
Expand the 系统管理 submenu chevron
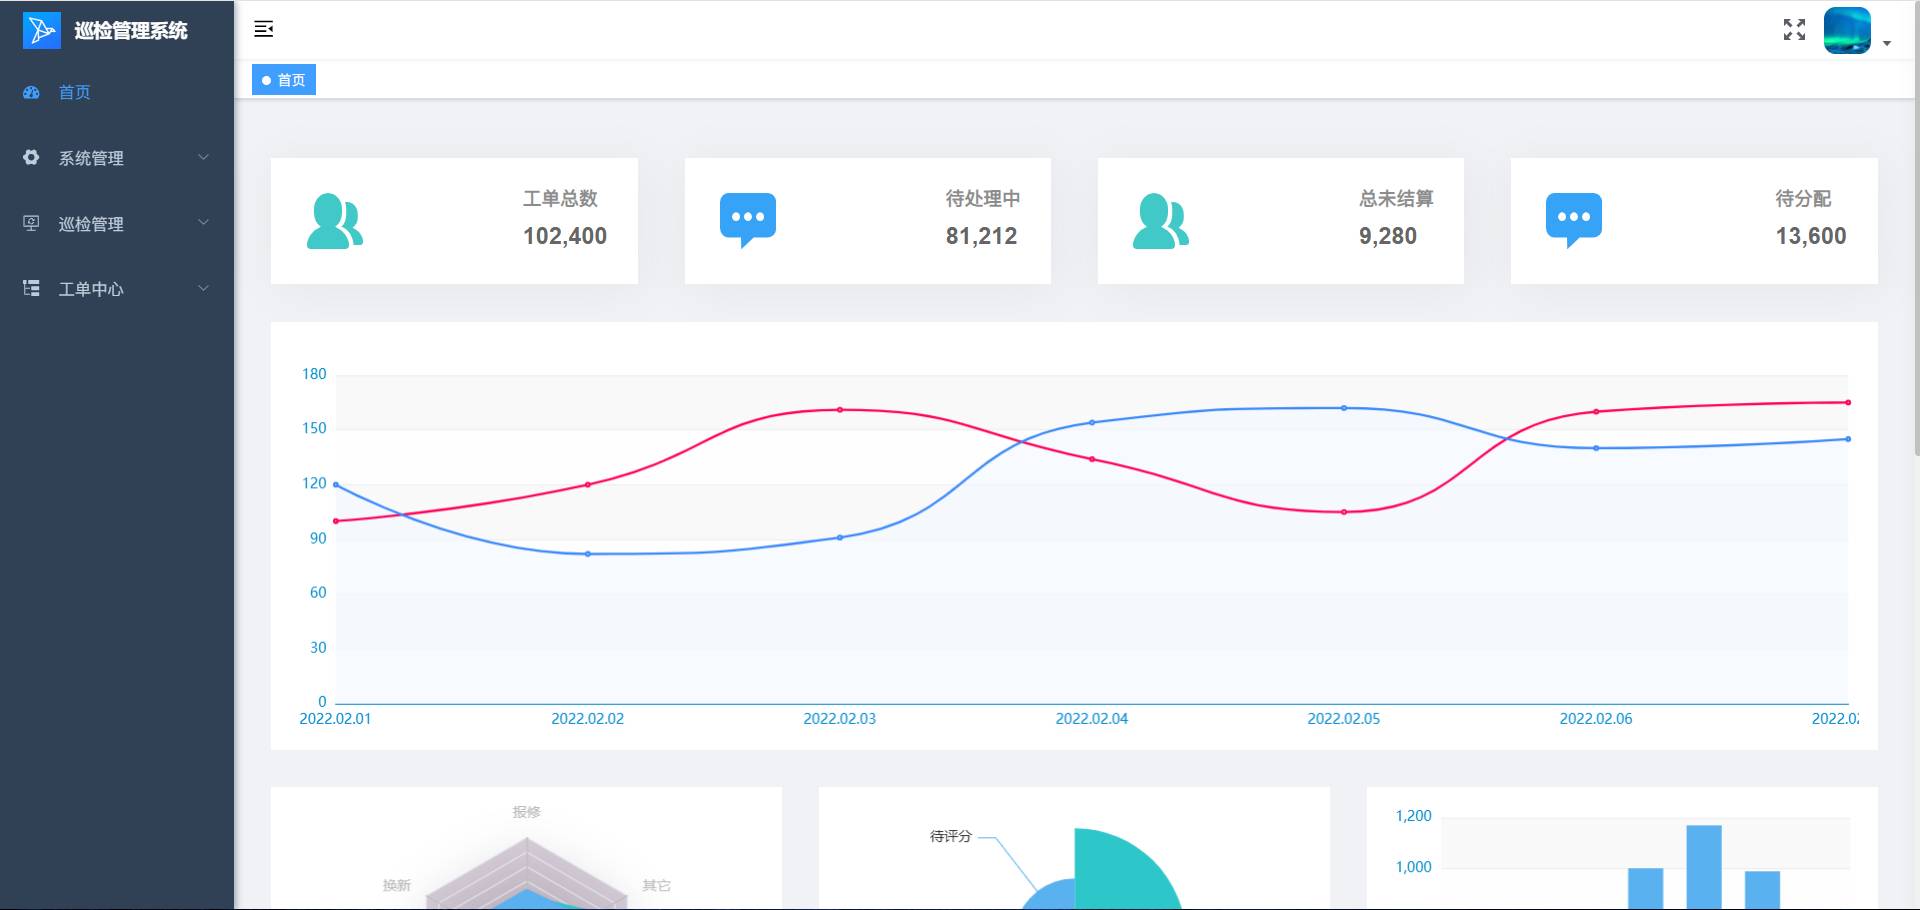tap(203, 157)
